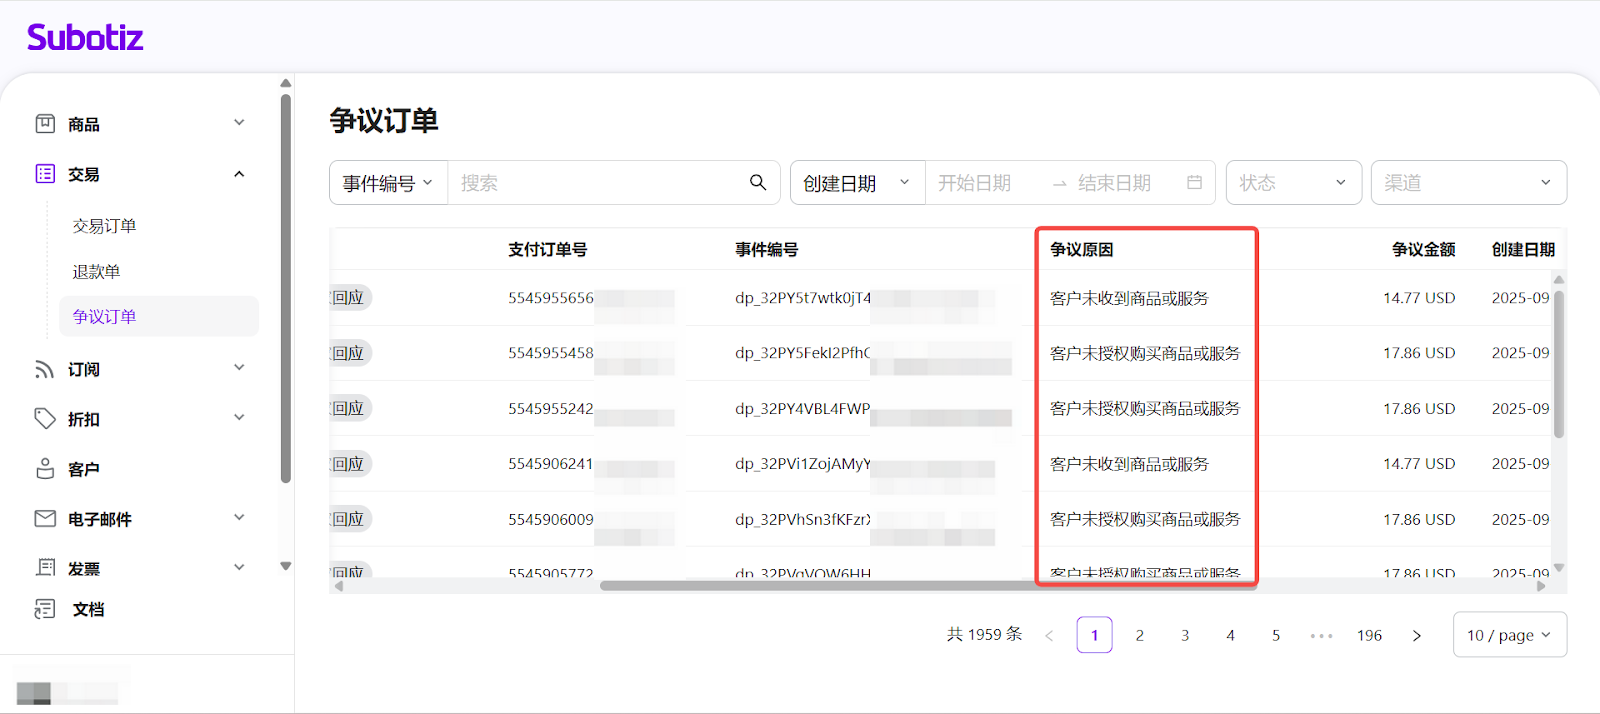Go to 交易订单 page
This screenshot has width=1600, height=714.
(x=104, y=226)
